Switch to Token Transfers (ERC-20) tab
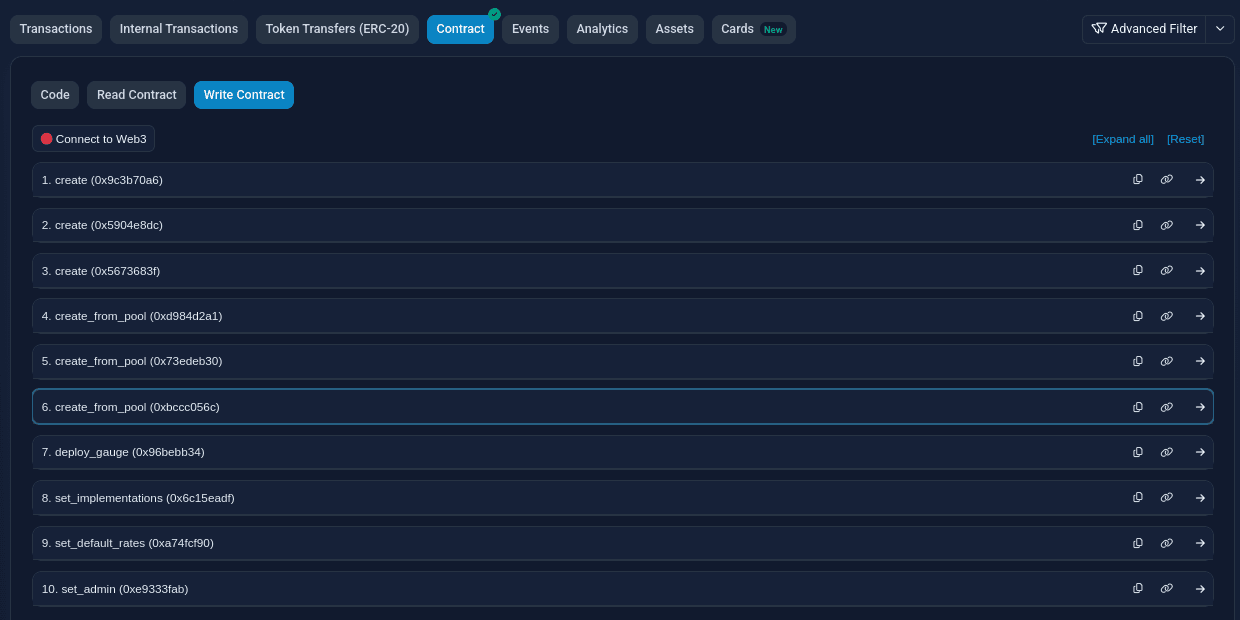The width and height of the screenshot is (1240, 620). click(337, 29)
